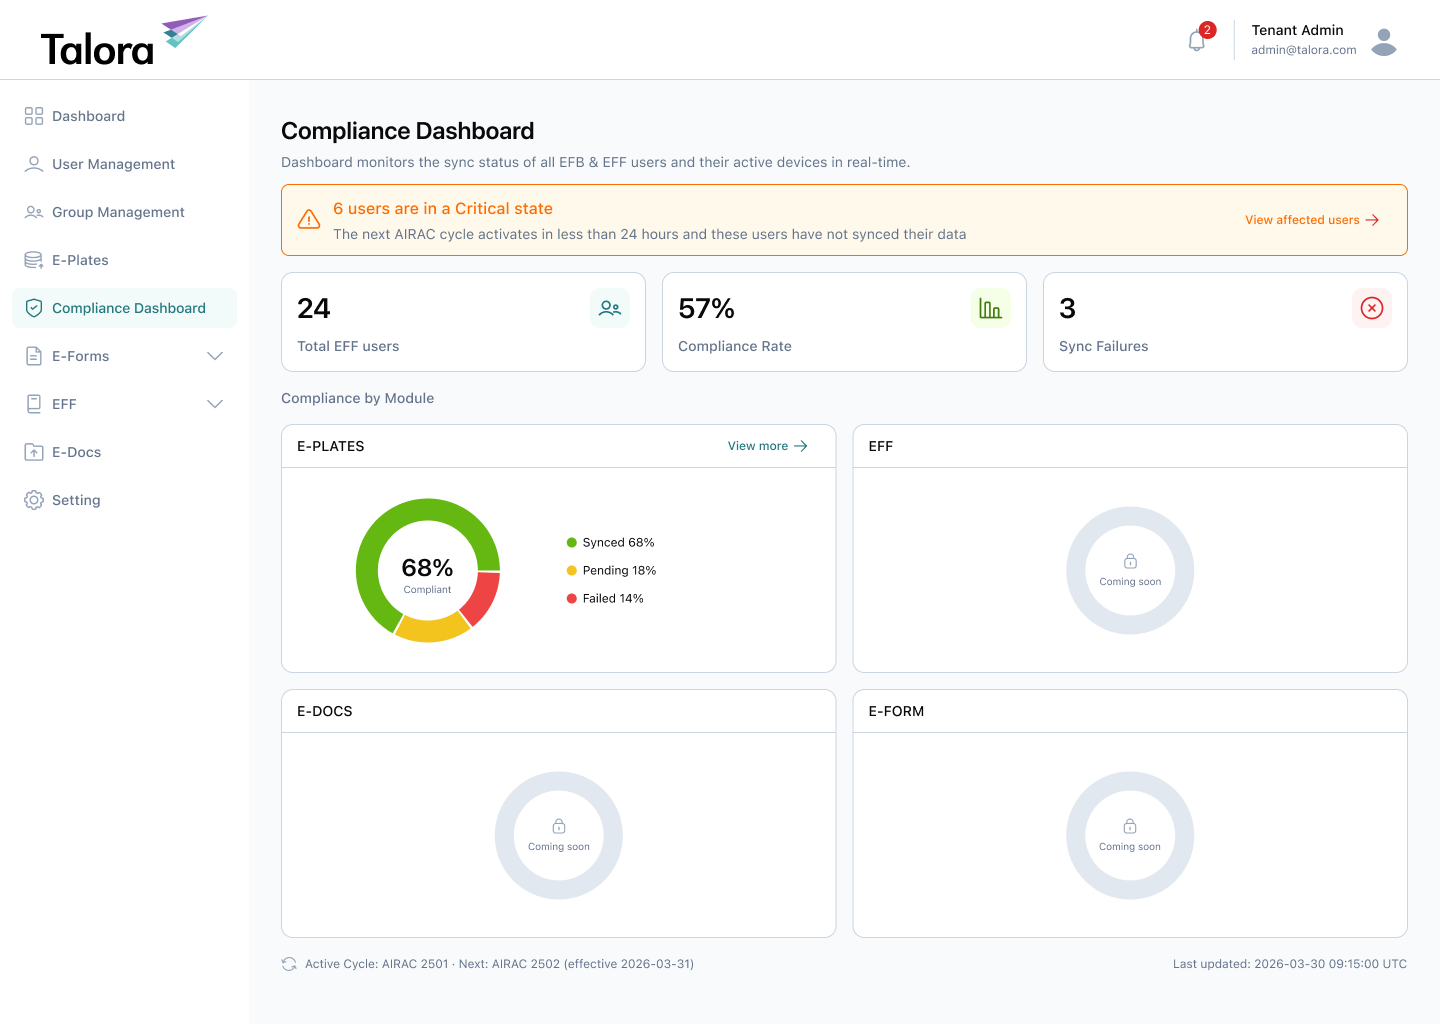Click 'Active Cycle: AIRAC 2501' status text
The height and width of the screenshot is (1024, 1440).
coord(376,964)
